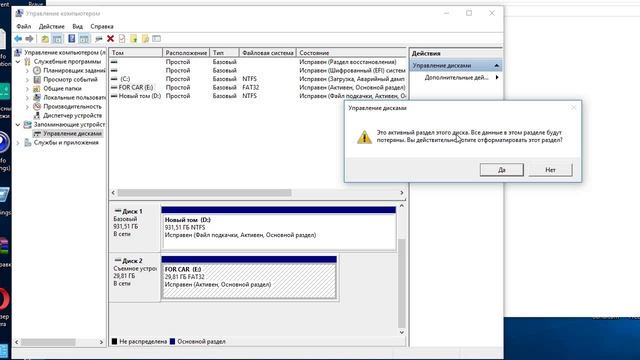Select the Запоминающие устройства tree node
This screenshot has width=640, height=360.
point(69,124)
